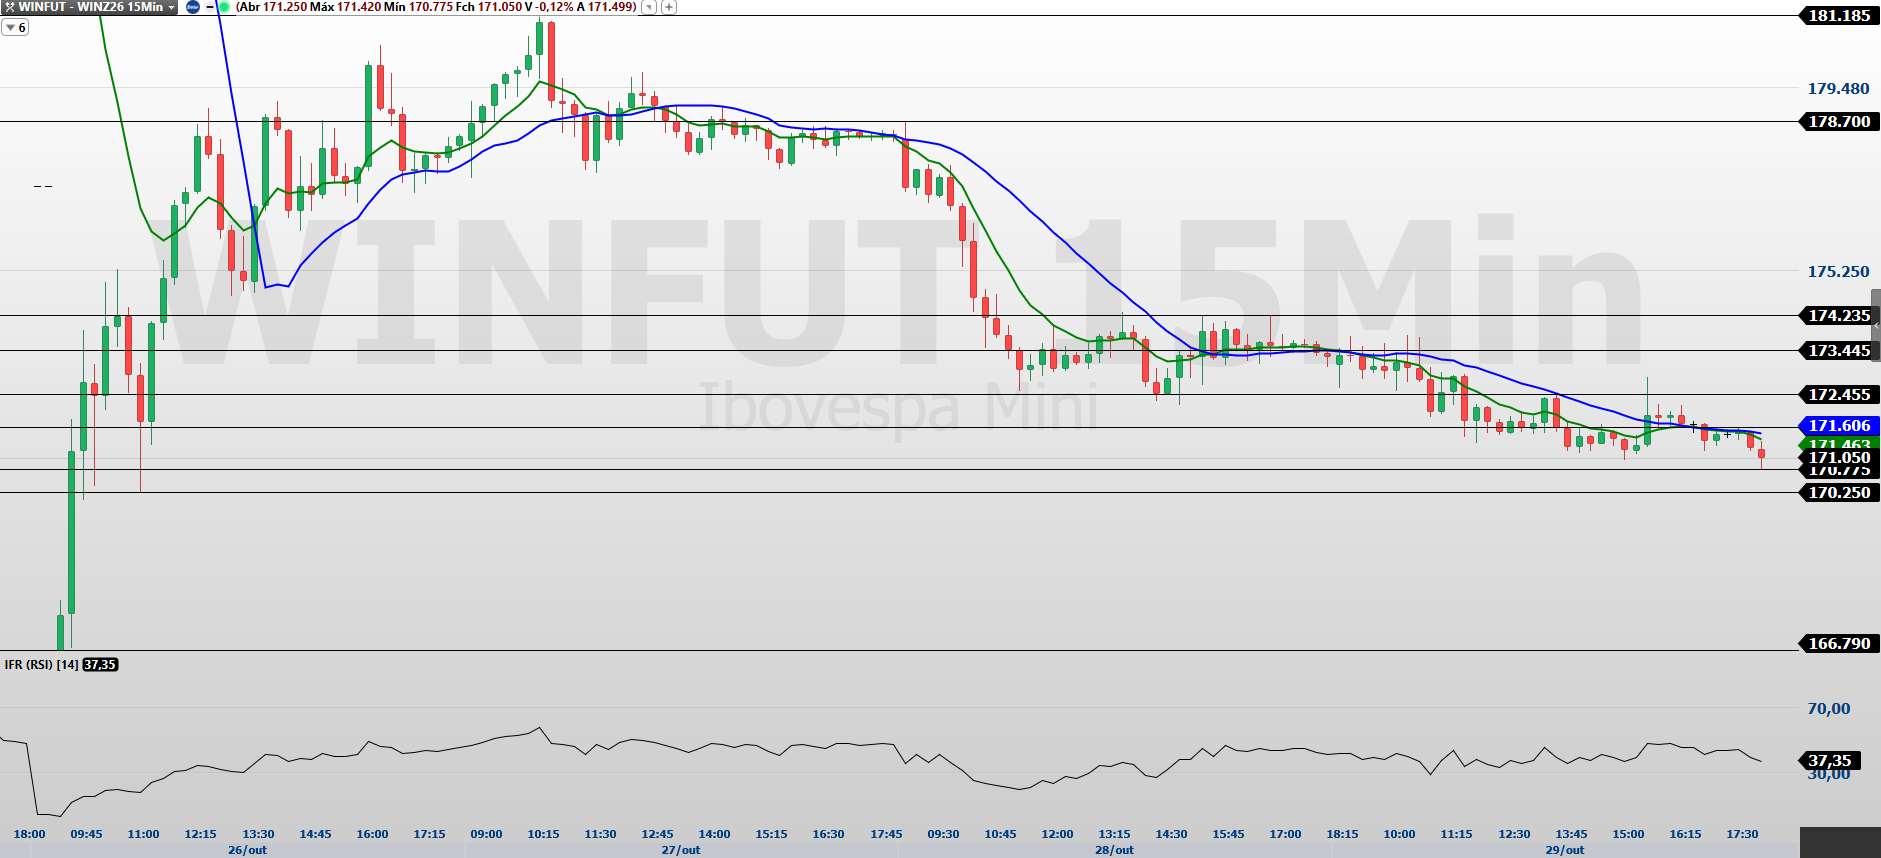Click the blue round broker logo icon
Screen dimensions: 1881x858
pyautogui.click(x=193, y=7)
